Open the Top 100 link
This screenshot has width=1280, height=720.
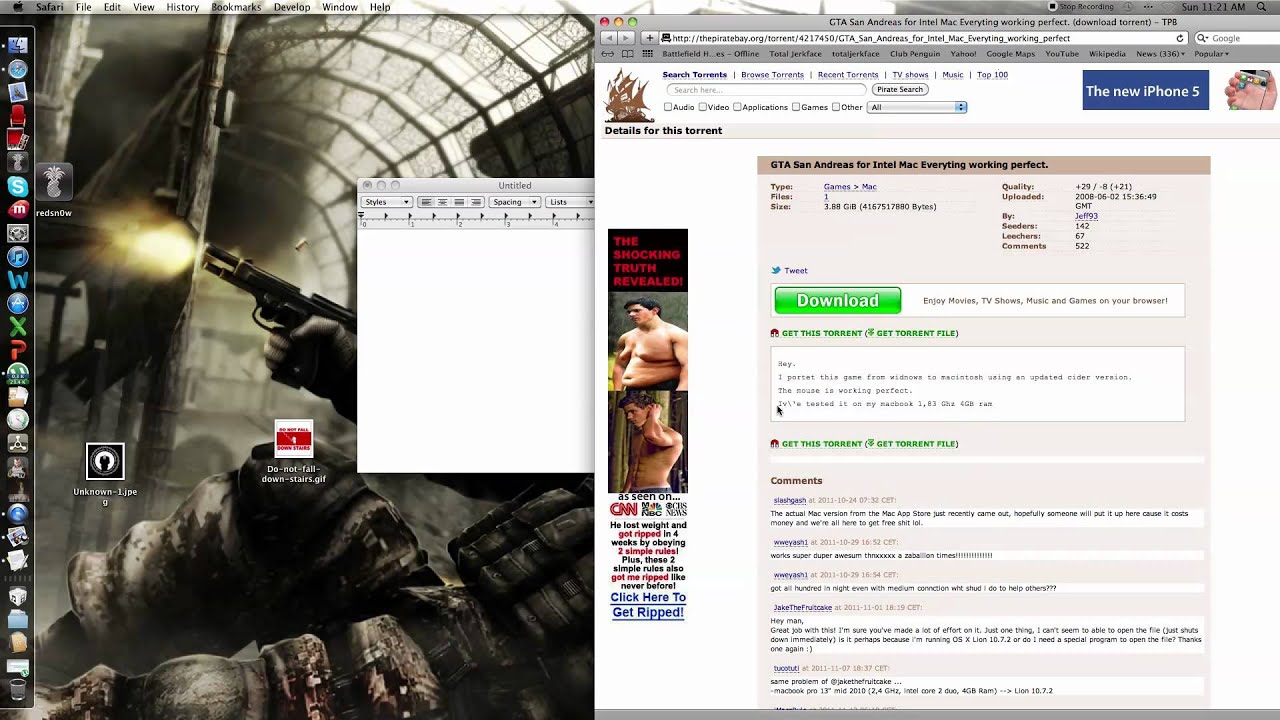coord(992,75)
